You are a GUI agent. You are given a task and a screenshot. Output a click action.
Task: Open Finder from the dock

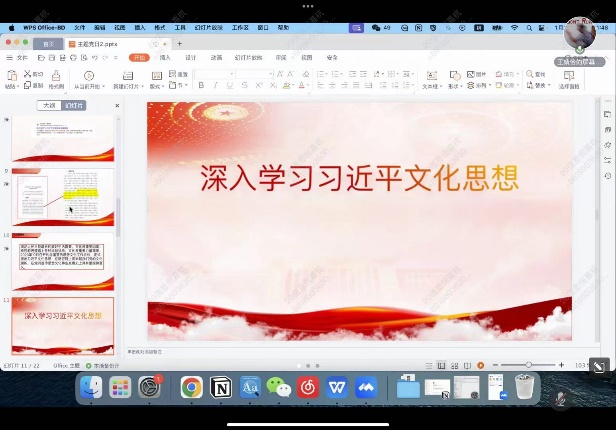coord(92,387)
